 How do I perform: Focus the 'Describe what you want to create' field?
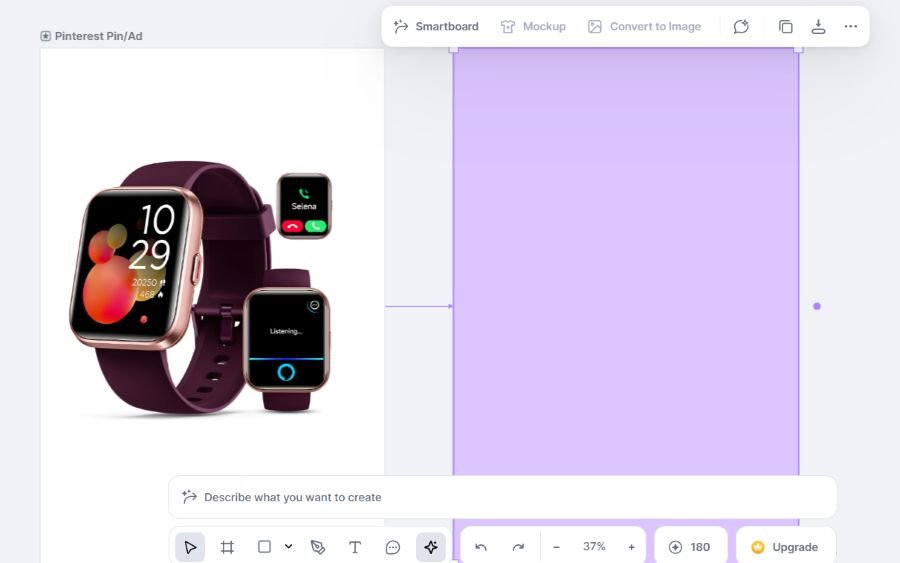502,497
